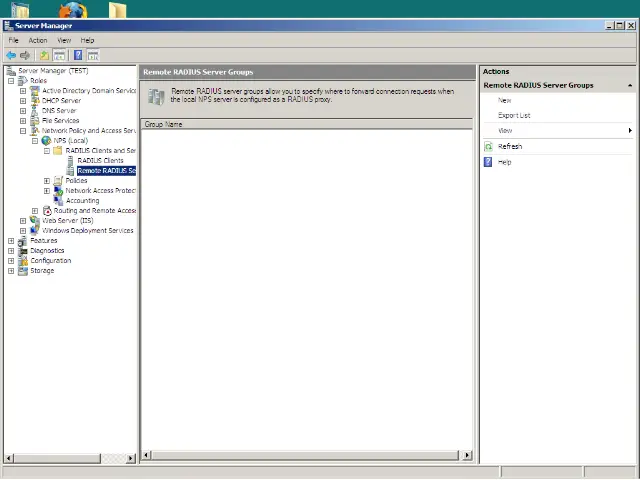Expand the Diagnostics node

tap(11, 251)
